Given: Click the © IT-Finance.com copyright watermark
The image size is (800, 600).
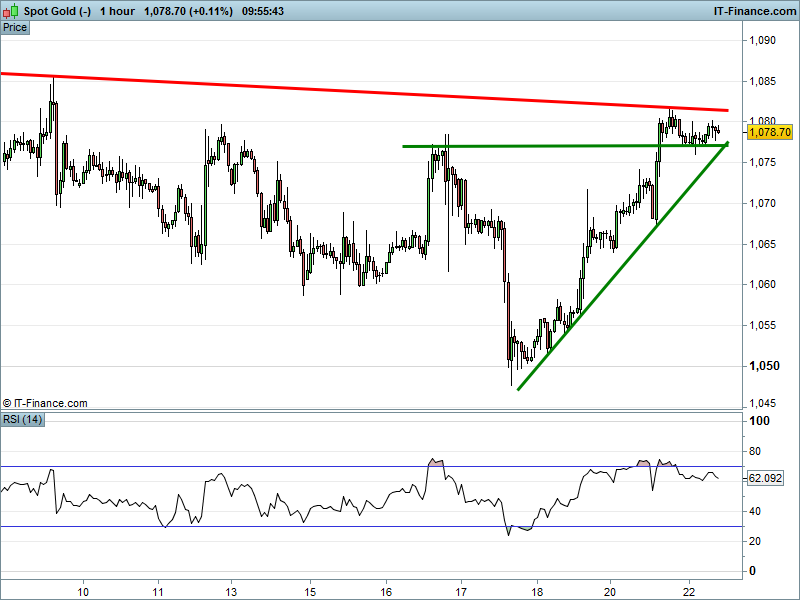Looking at the screenshot, I should pos(45,403).
